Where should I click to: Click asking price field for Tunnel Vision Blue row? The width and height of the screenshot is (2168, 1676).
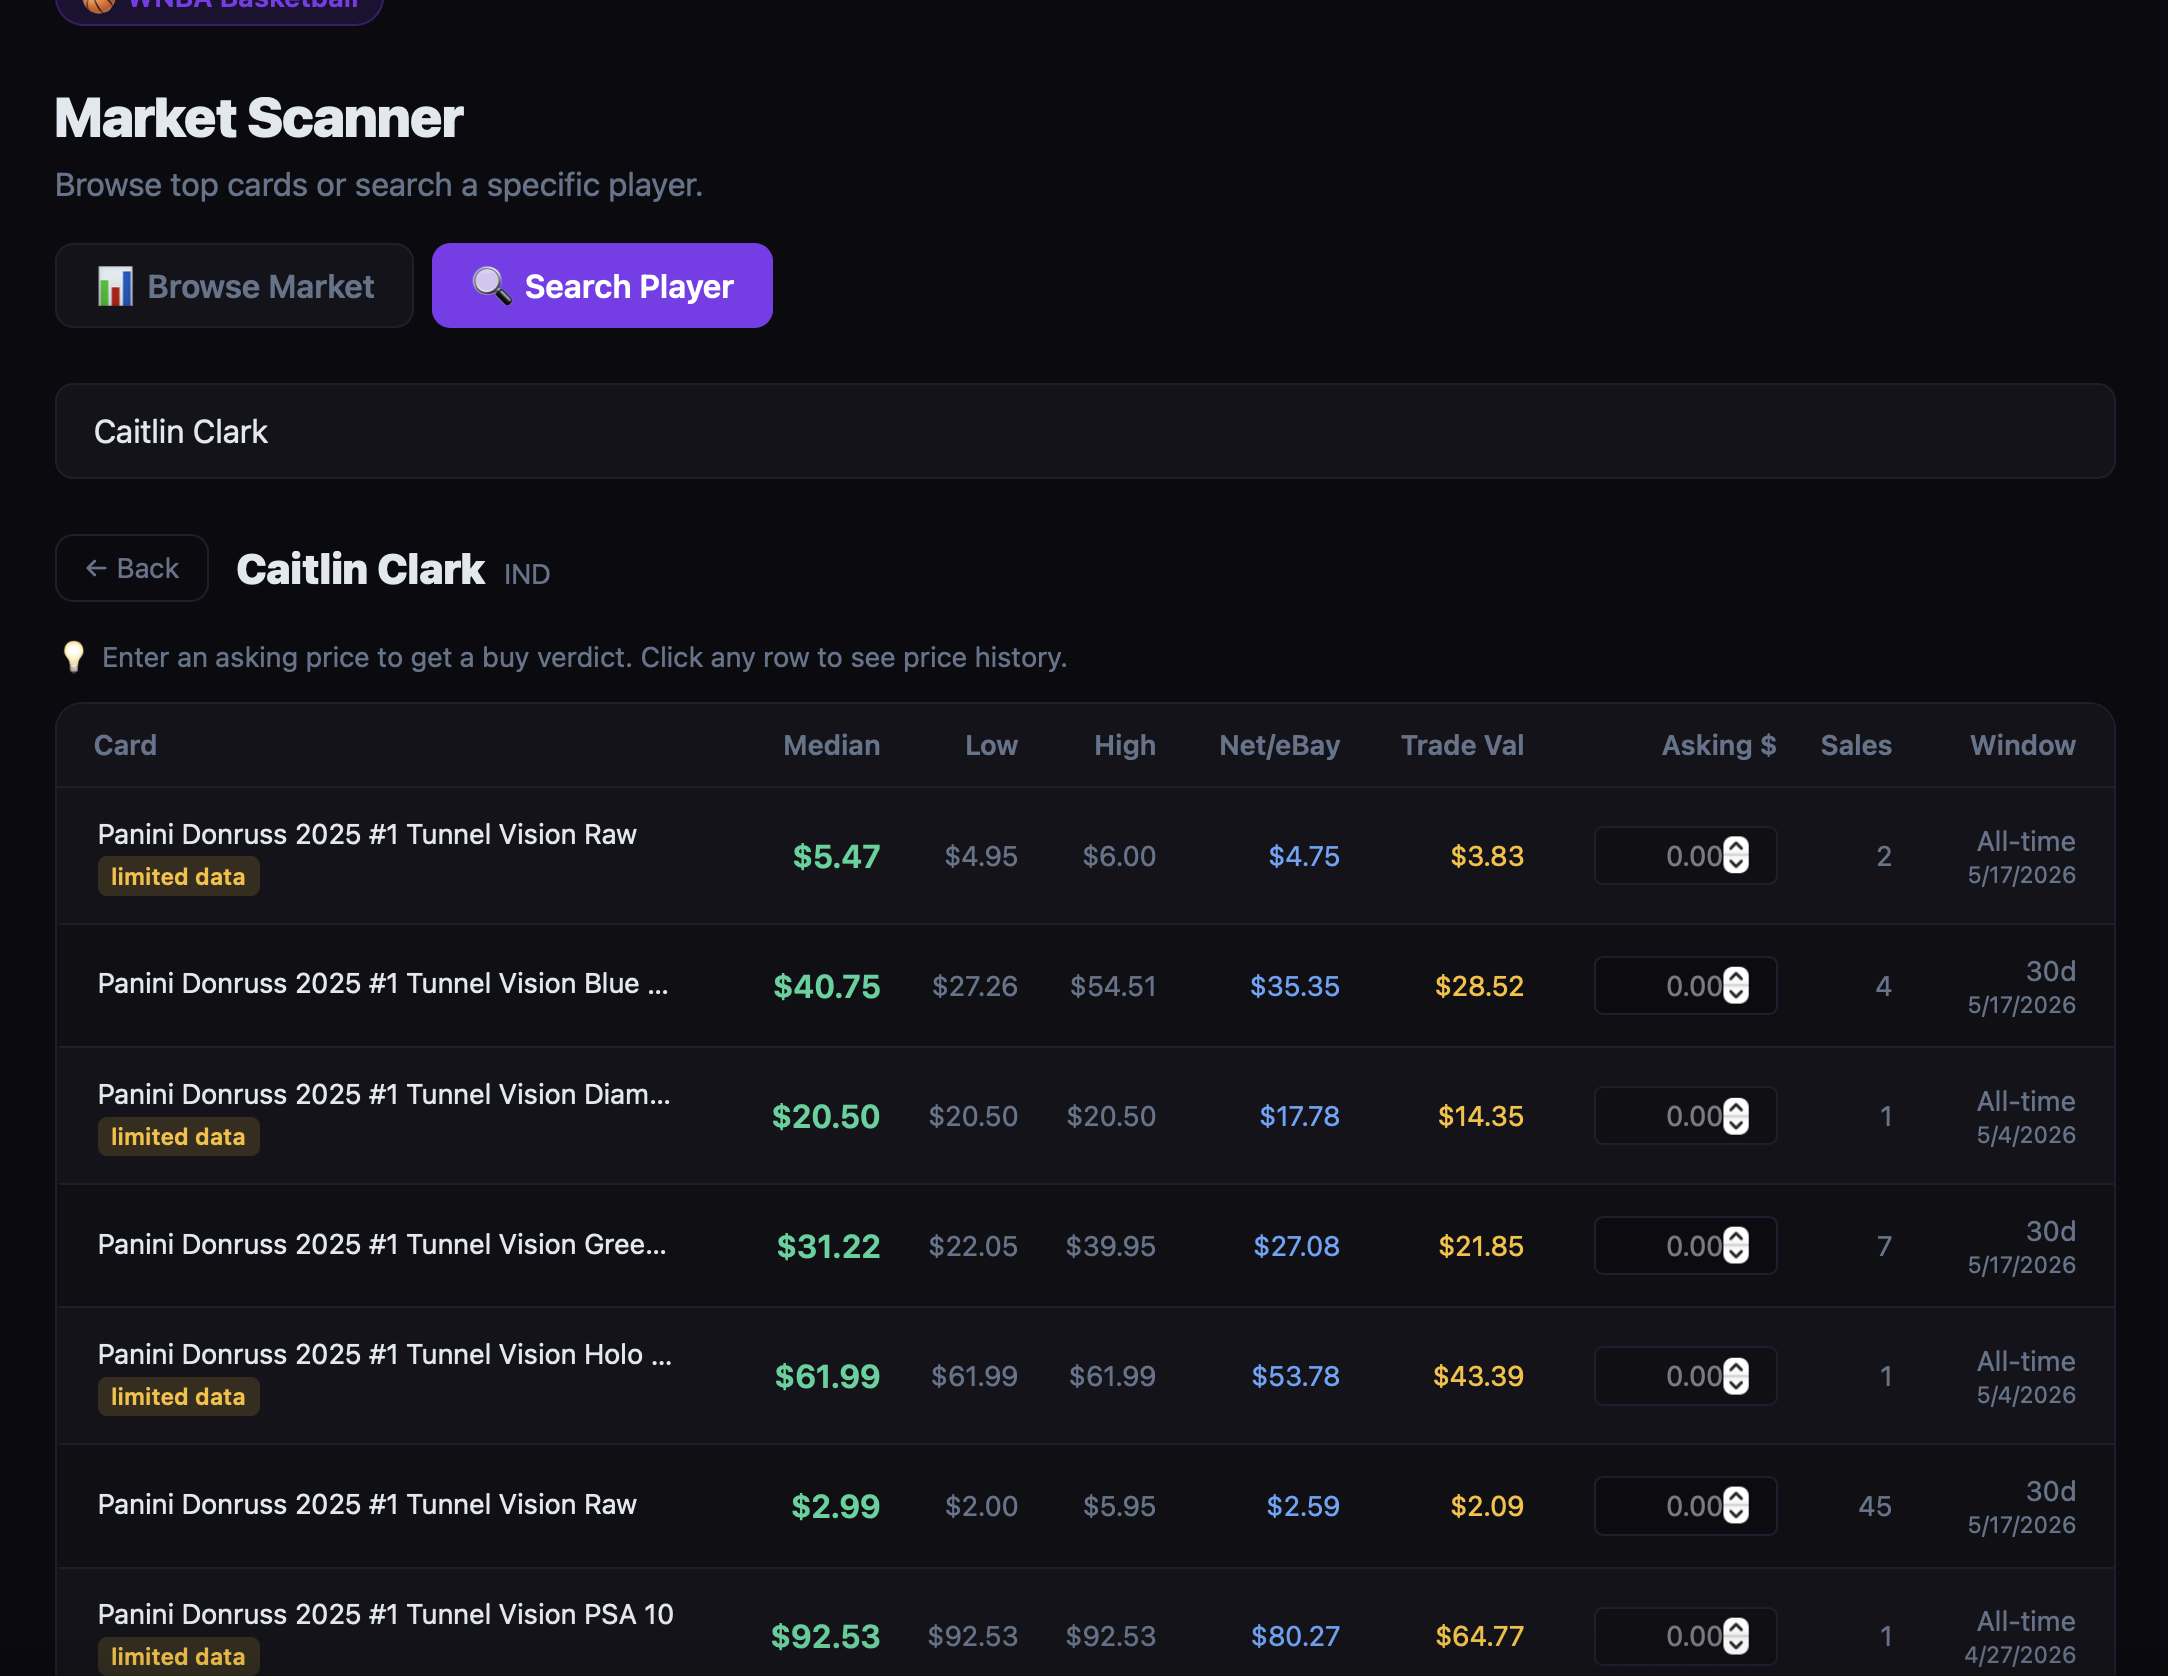(x=1685, y=986)
